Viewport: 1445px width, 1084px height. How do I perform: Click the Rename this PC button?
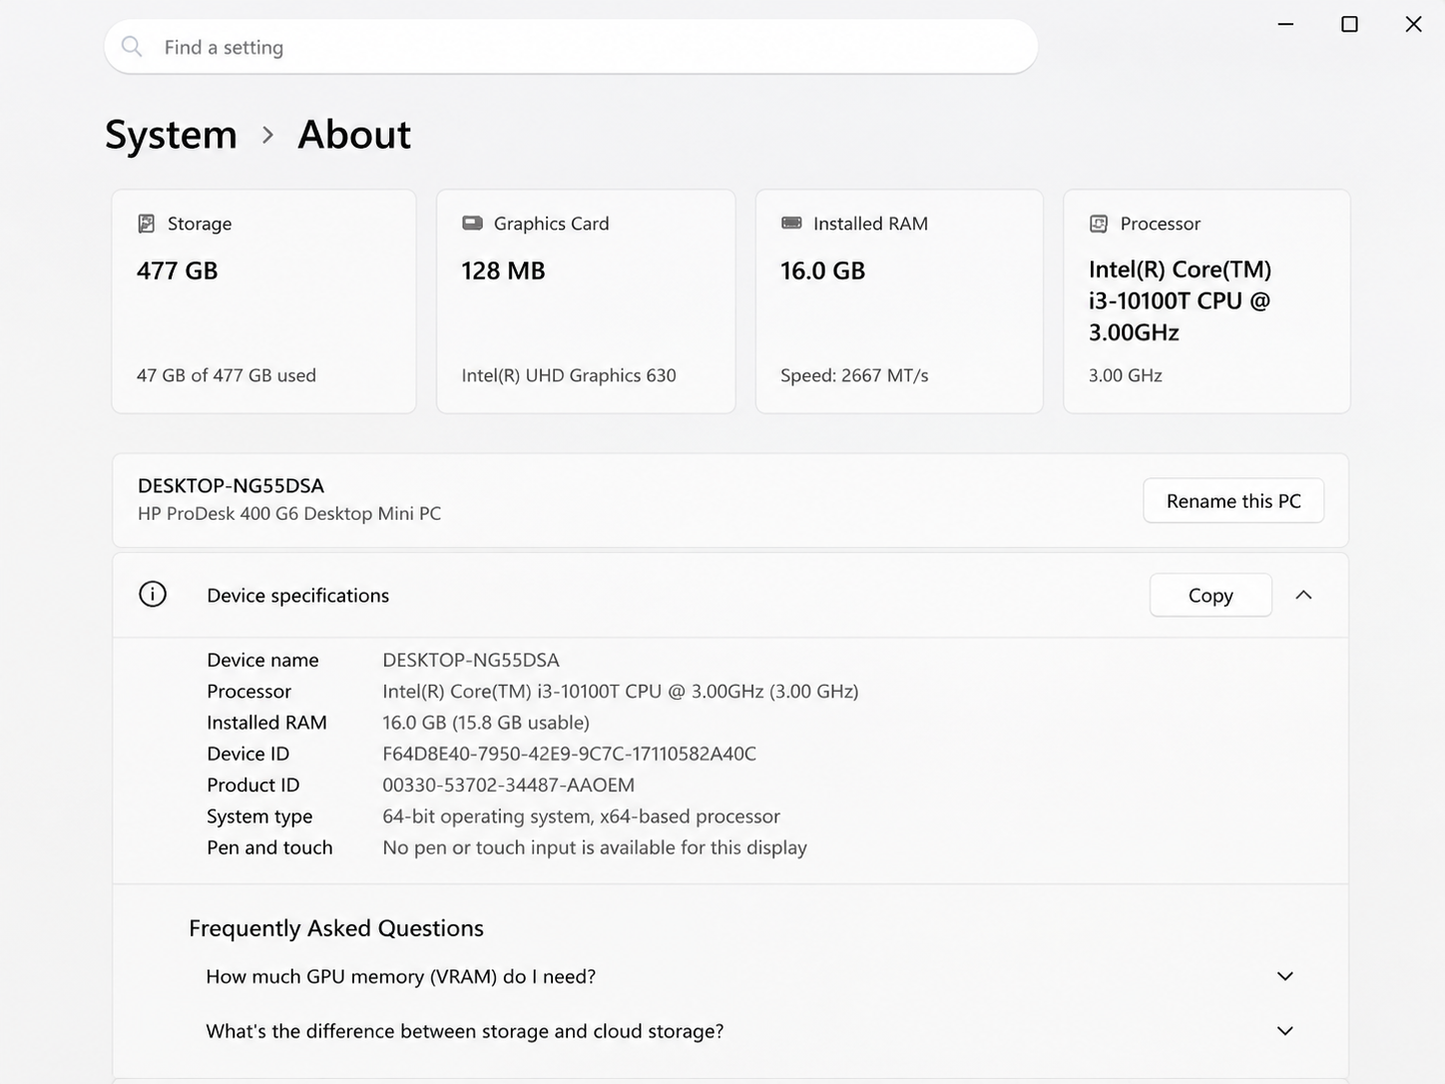tap(1233, 500)
